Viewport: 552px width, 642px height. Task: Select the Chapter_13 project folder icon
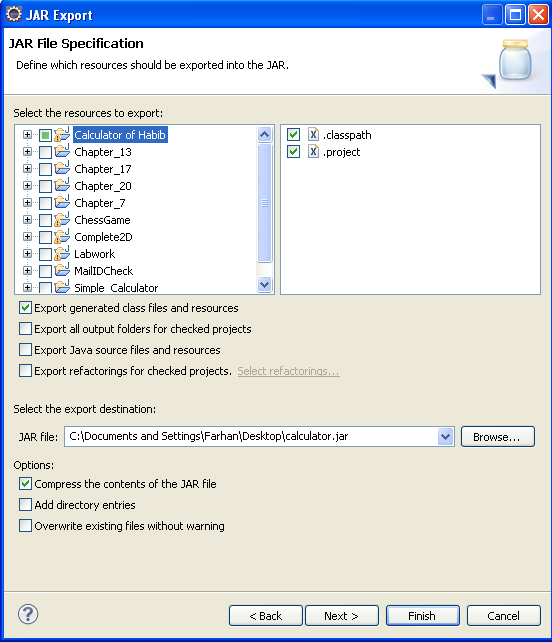pyautogui.click(x=62, y=151)
